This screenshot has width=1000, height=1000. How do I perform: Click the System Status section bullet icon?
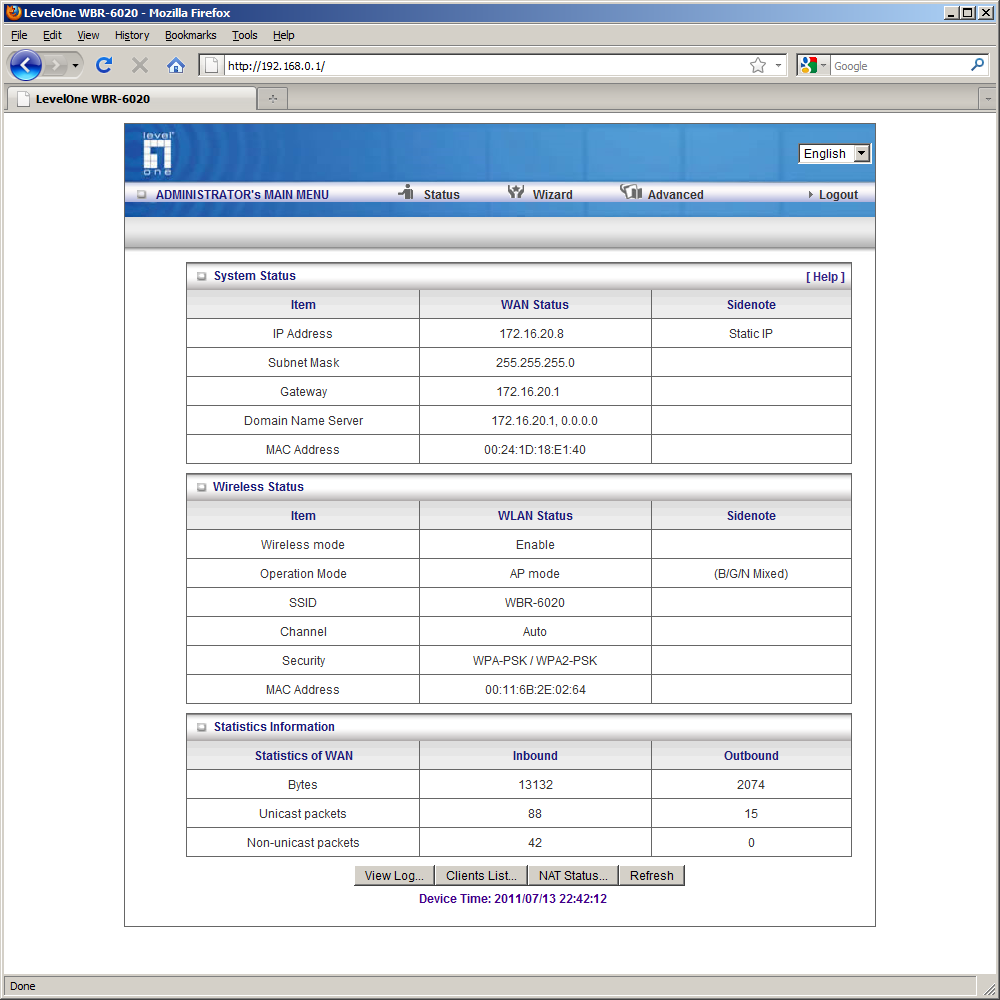click(202, 276)
